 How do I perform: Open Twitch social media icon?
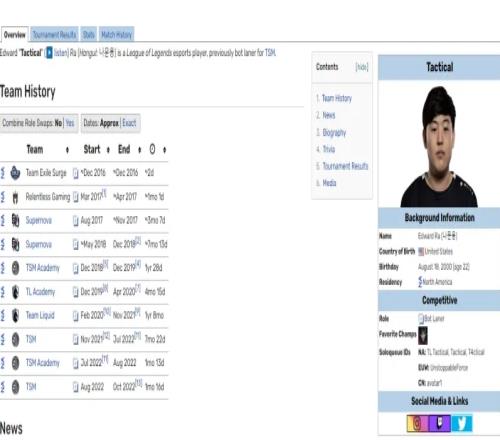pyautogui.click(x=439, y=423)
